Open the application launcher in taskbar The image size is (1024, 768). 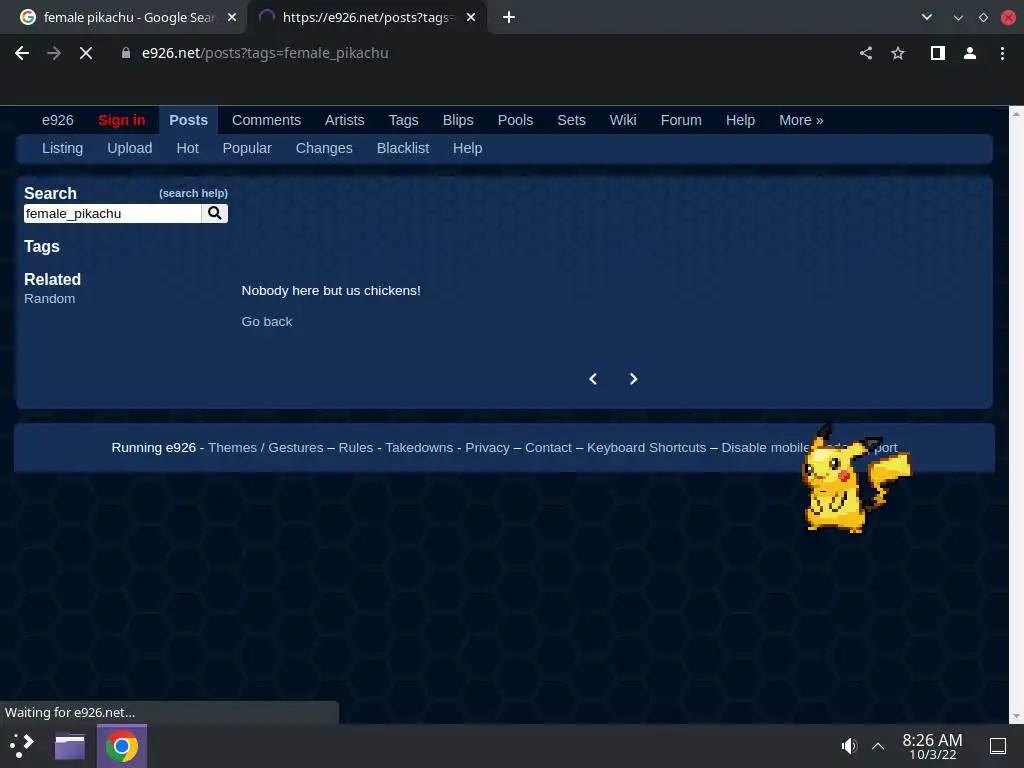22,745
